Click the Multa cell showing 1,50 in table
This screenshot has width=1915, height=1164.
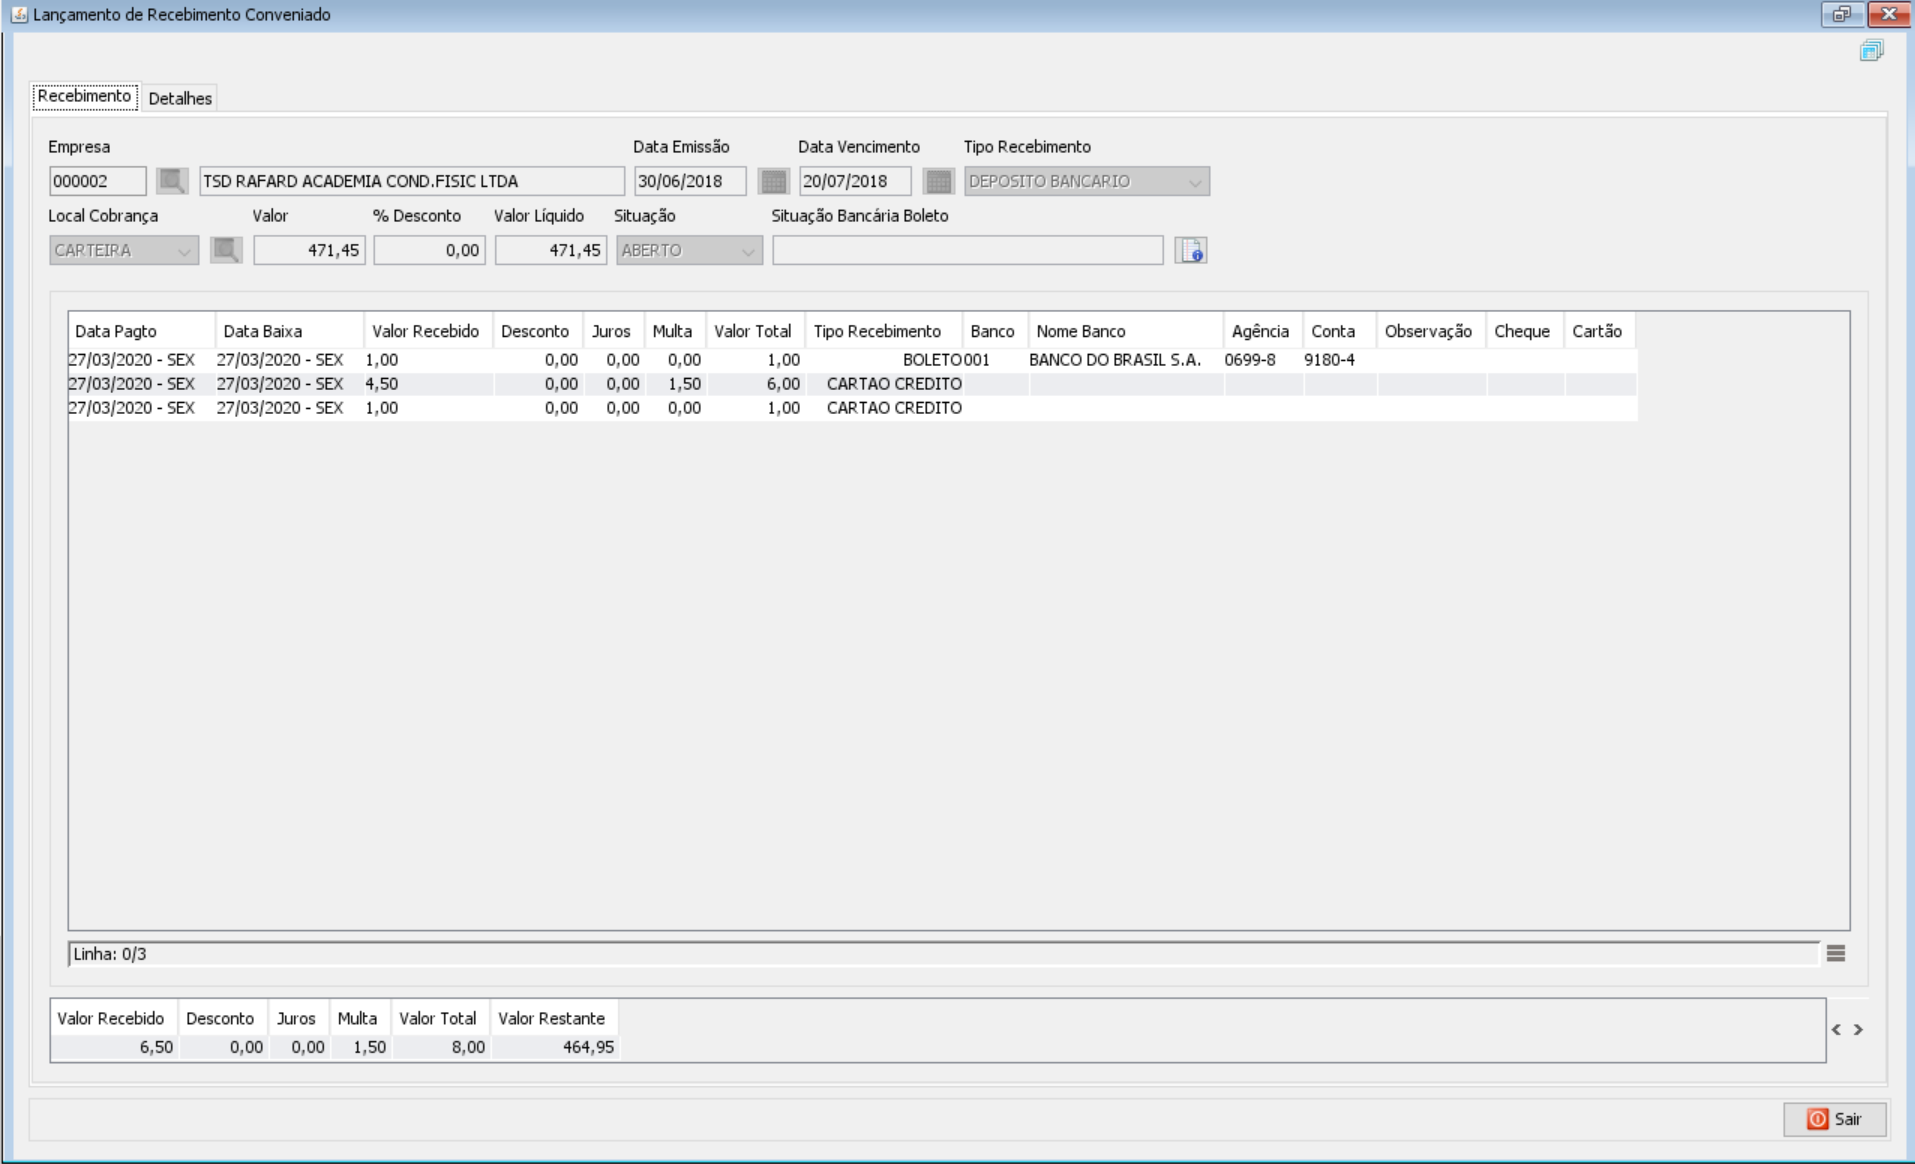point(675,384)
